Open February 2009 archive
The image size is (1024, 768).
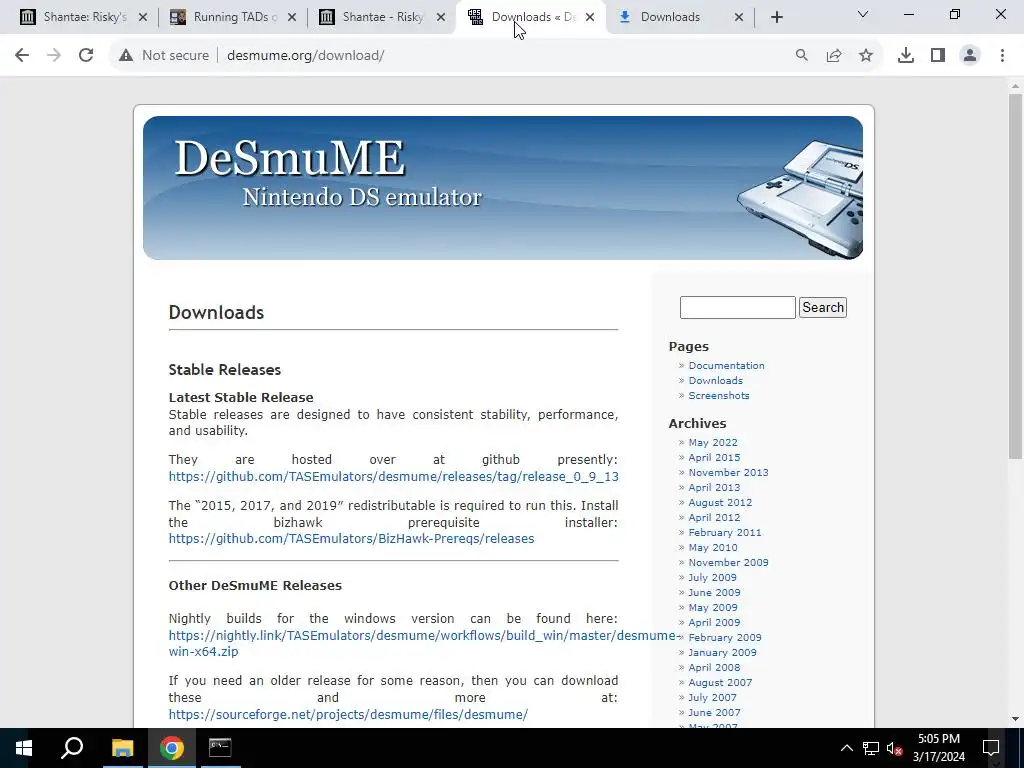tap(724, 638)
